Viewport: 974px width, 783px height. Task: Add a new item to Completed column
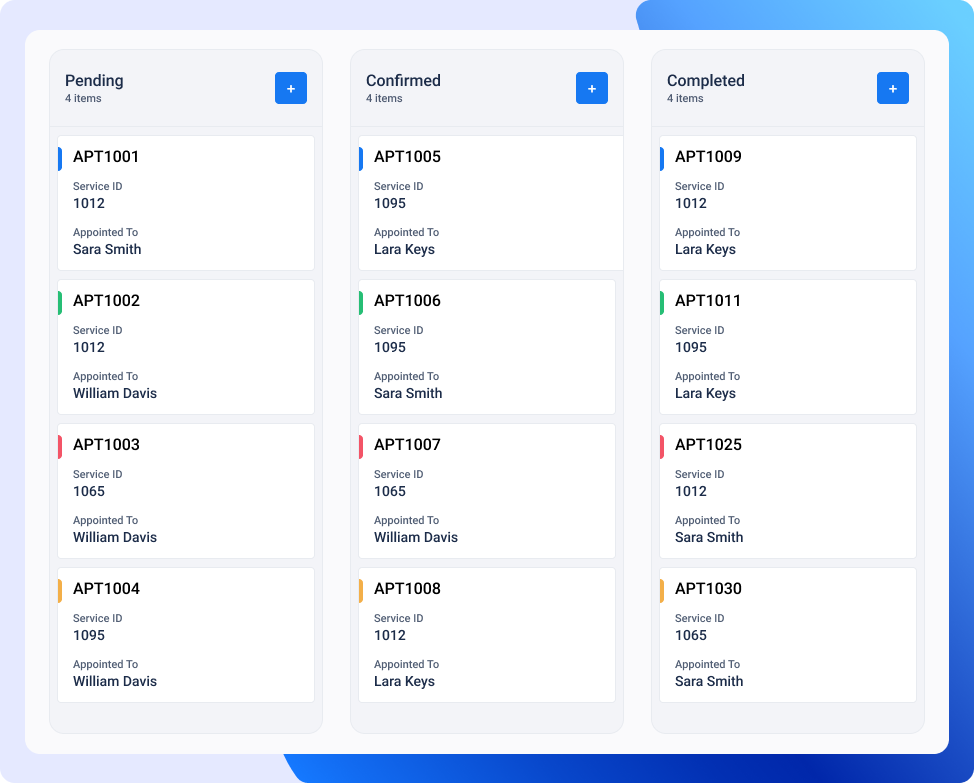tap(893, 88)
